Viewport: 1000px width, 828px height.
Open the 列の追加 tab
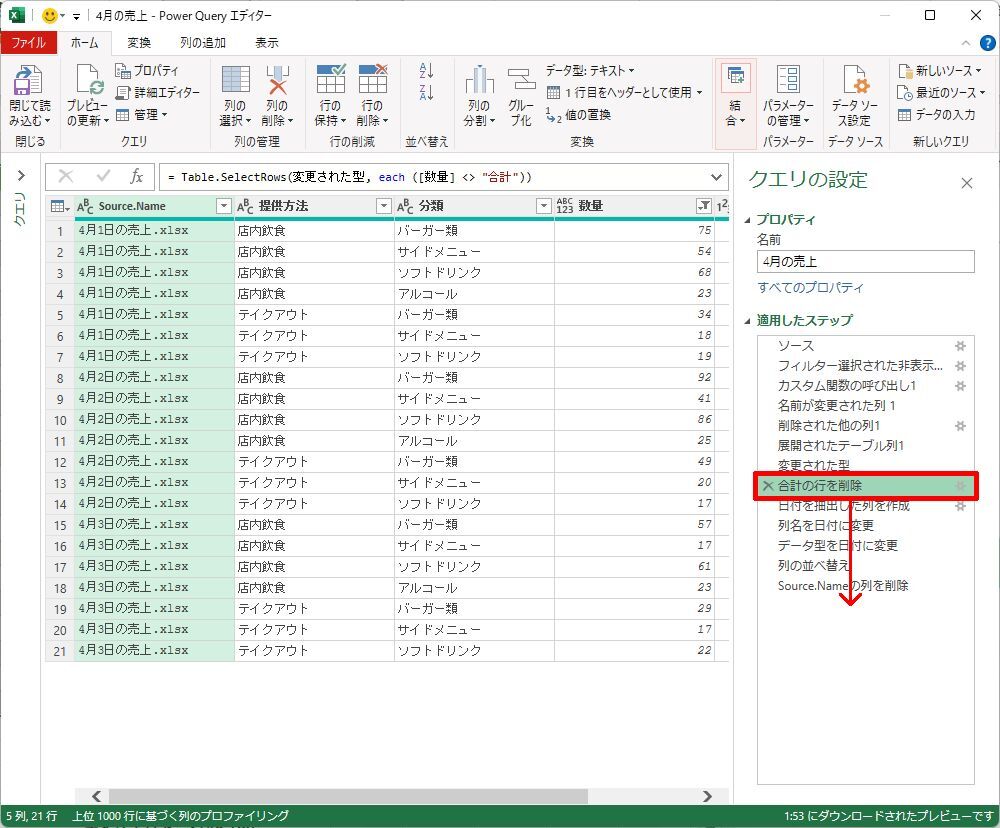coord(202,43)
